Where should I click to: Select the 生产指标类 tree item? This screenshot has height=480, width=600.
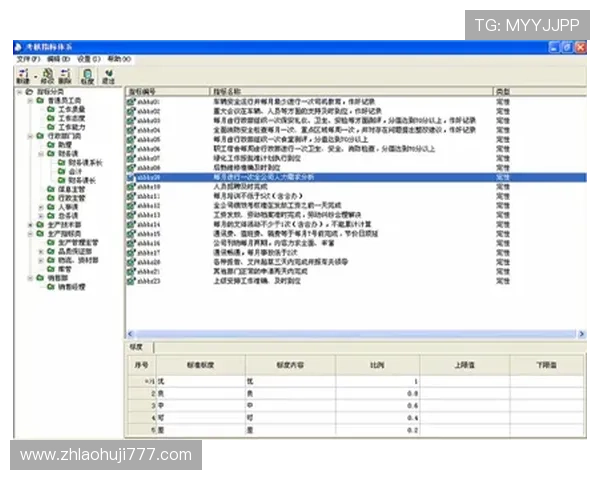[x=64, y=233]
